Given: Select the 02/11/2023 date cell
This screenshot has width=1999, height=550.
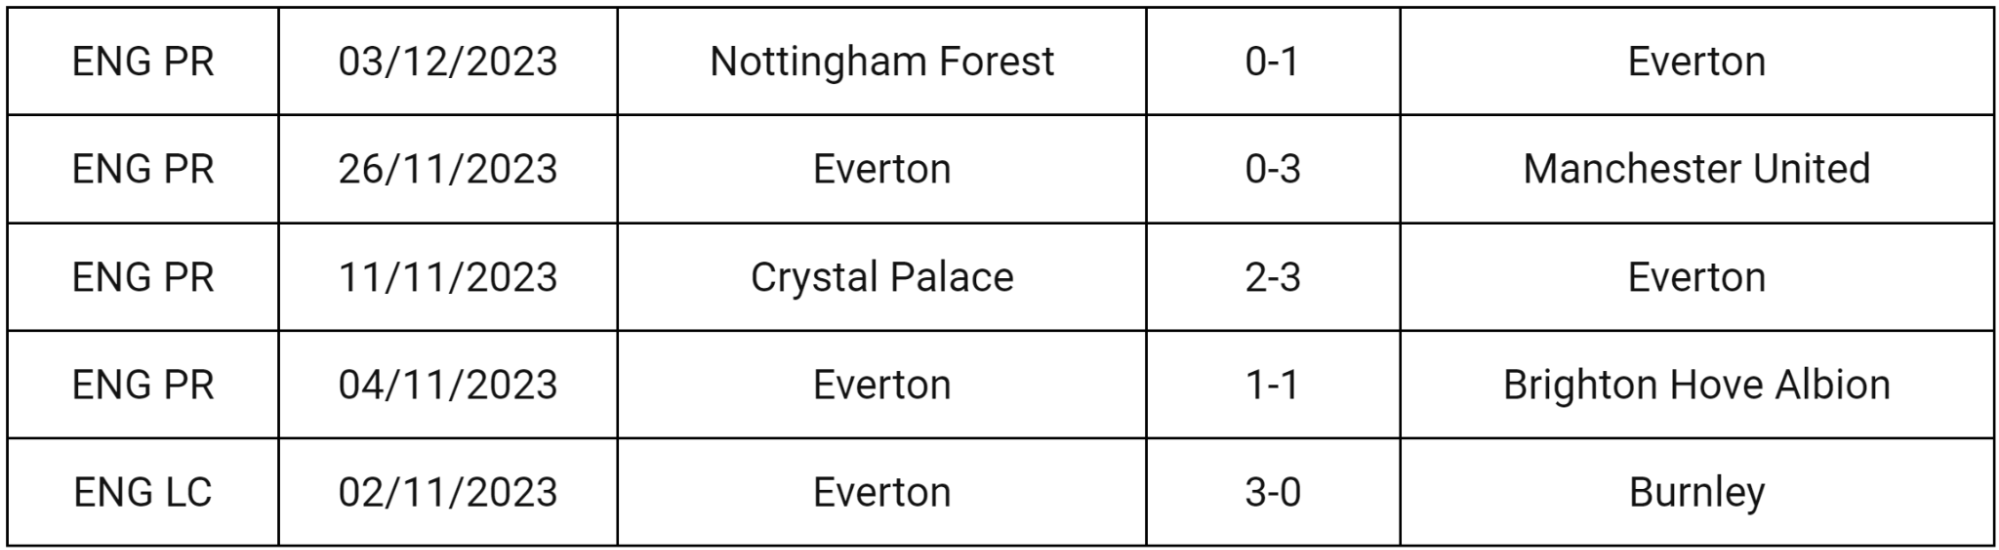Looking at the screenshot, I should pos(448,492).
